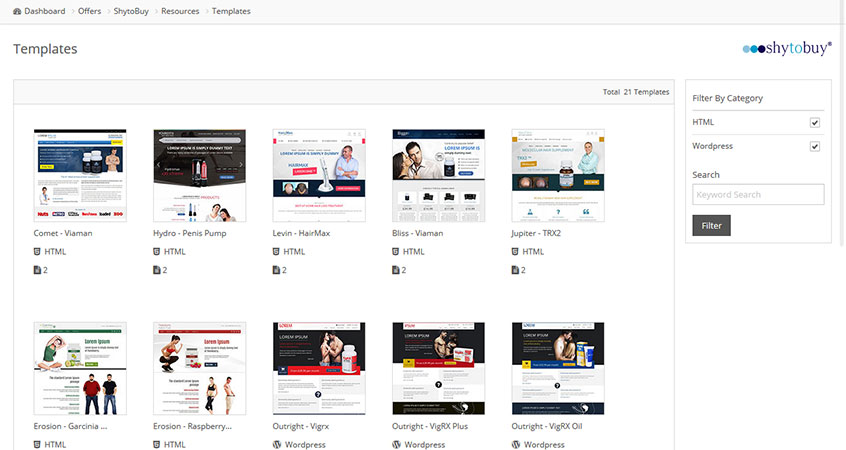
Task: Open Outright - VigRX Plus template thumbnail
Action: click(x=439, y=369)
